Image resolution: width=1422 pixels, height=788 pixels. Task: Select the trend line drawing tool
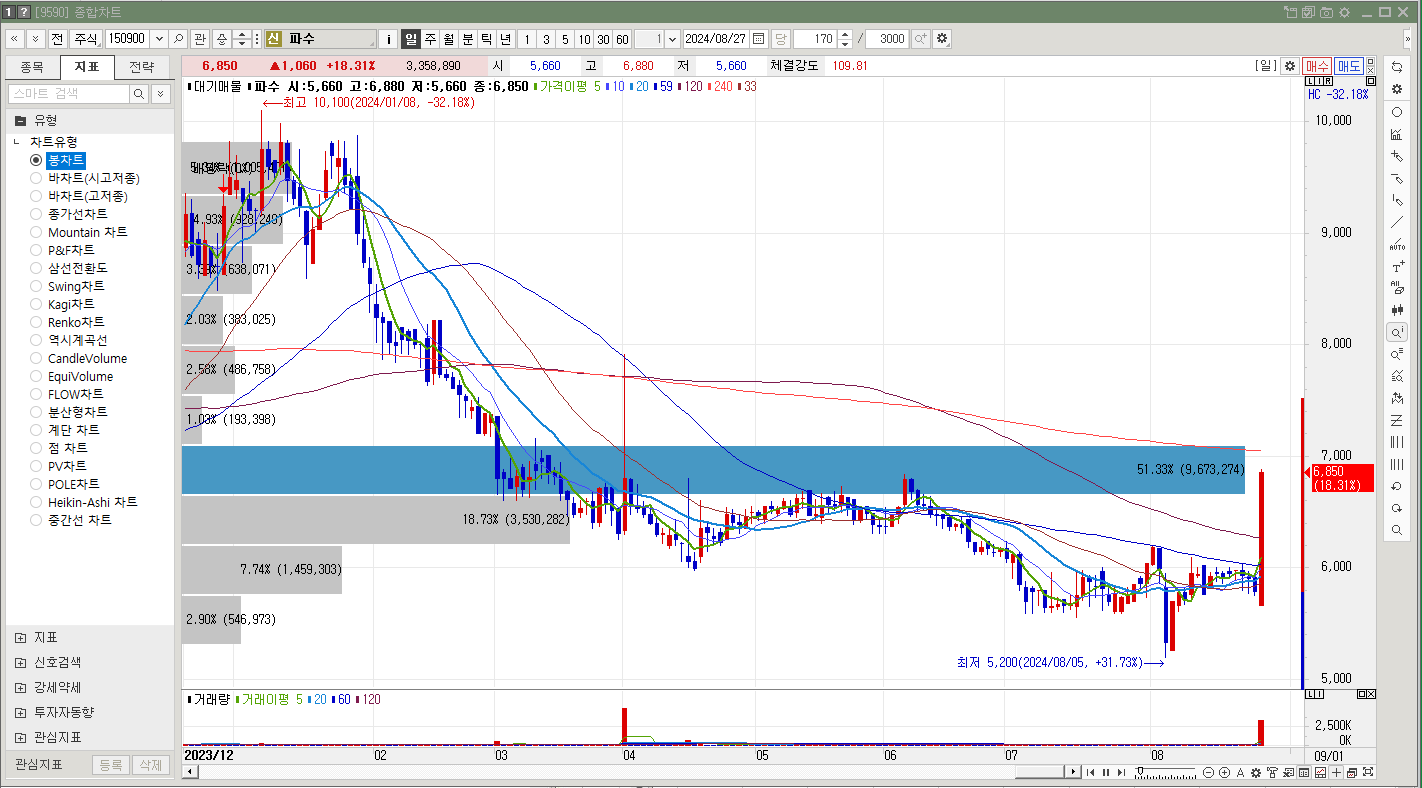point(1397,222)
